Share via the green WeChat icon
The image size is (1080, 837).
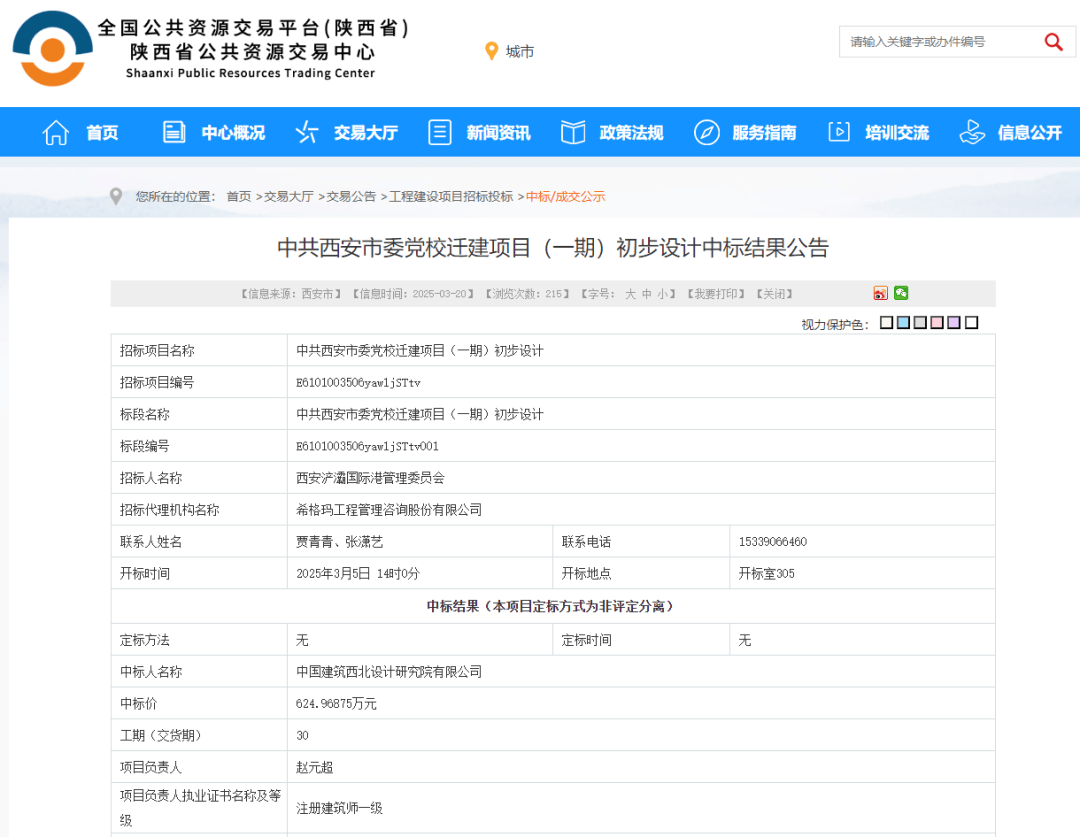click(901, 293)
